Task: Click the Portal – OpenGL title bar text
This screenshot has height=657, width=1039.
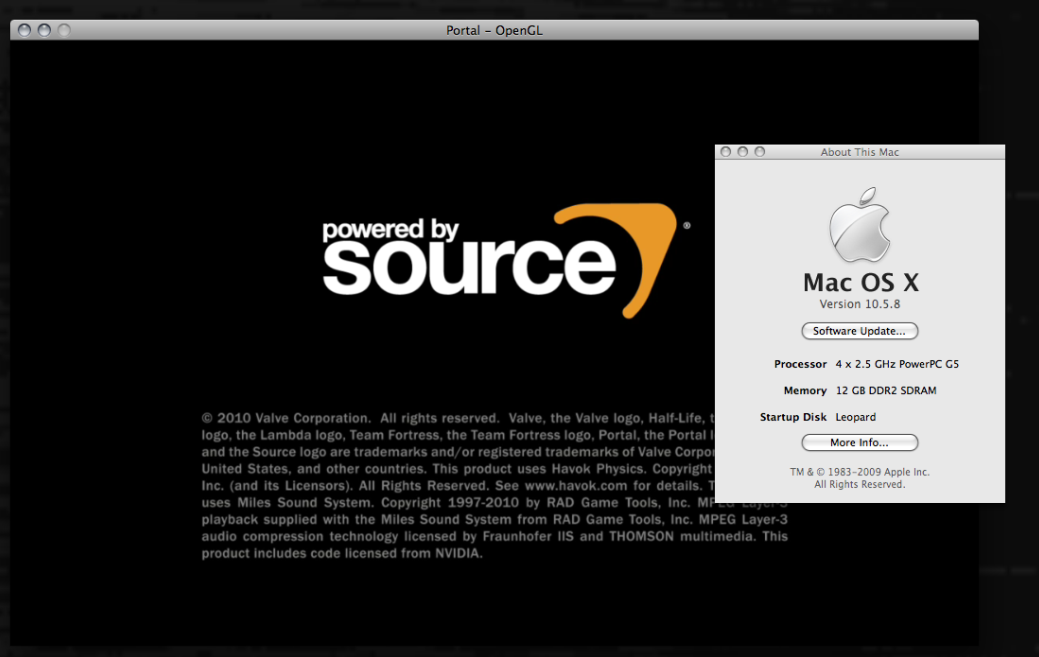Action: [x=494, y=30]
